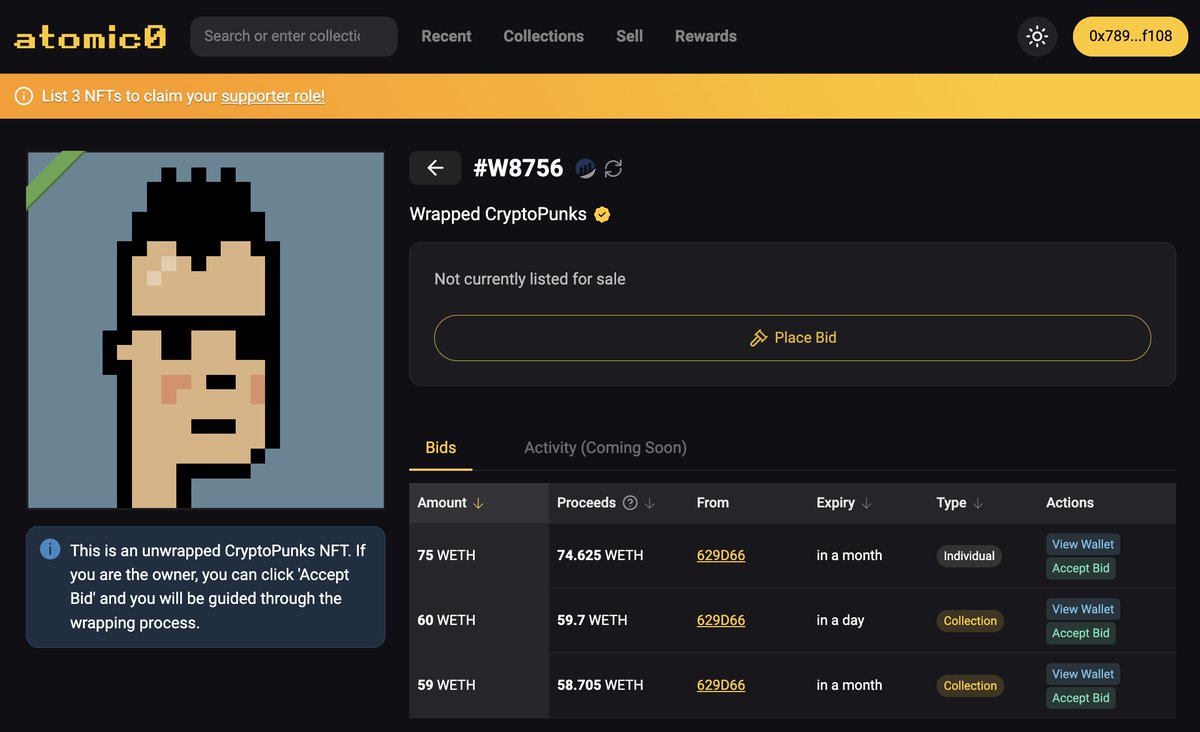Open the 629D66 bidder wallet link
Screen dimensions: 1200x732
point(721,555)
